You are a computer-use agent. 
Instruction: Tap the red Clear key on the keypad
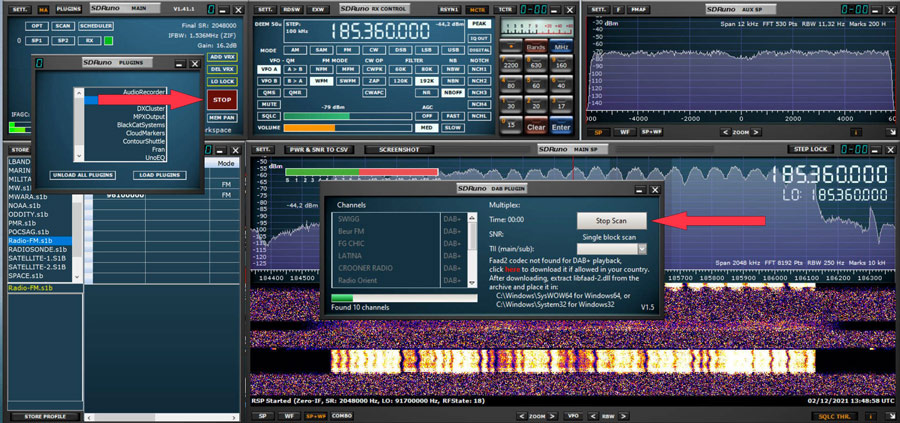(536, 127)
